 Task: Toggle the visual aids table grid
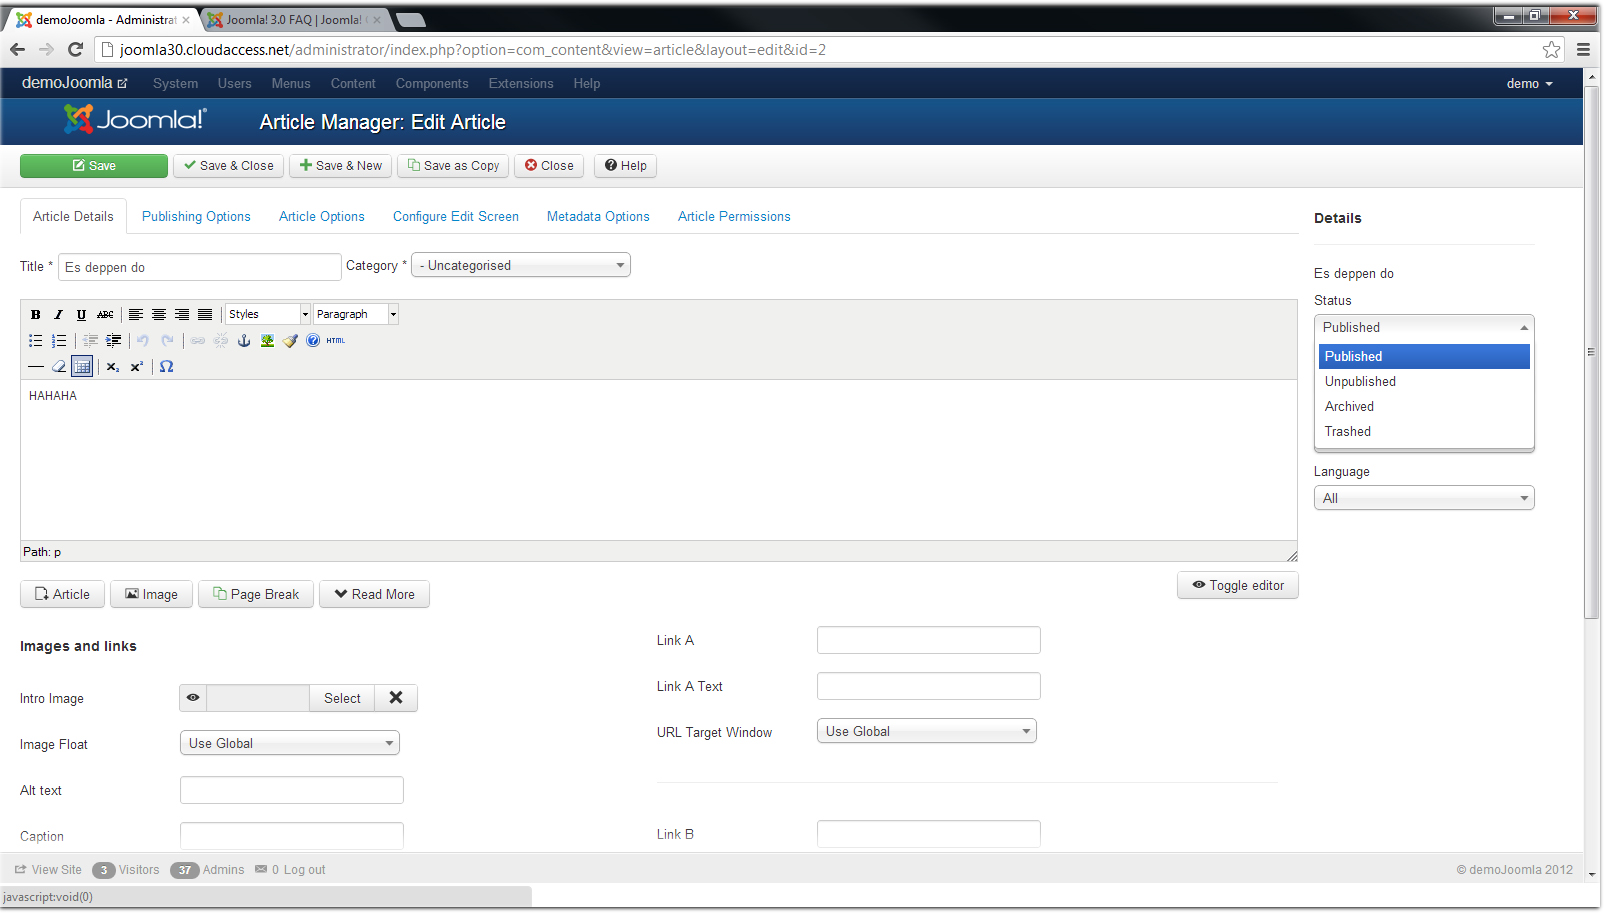82,366
